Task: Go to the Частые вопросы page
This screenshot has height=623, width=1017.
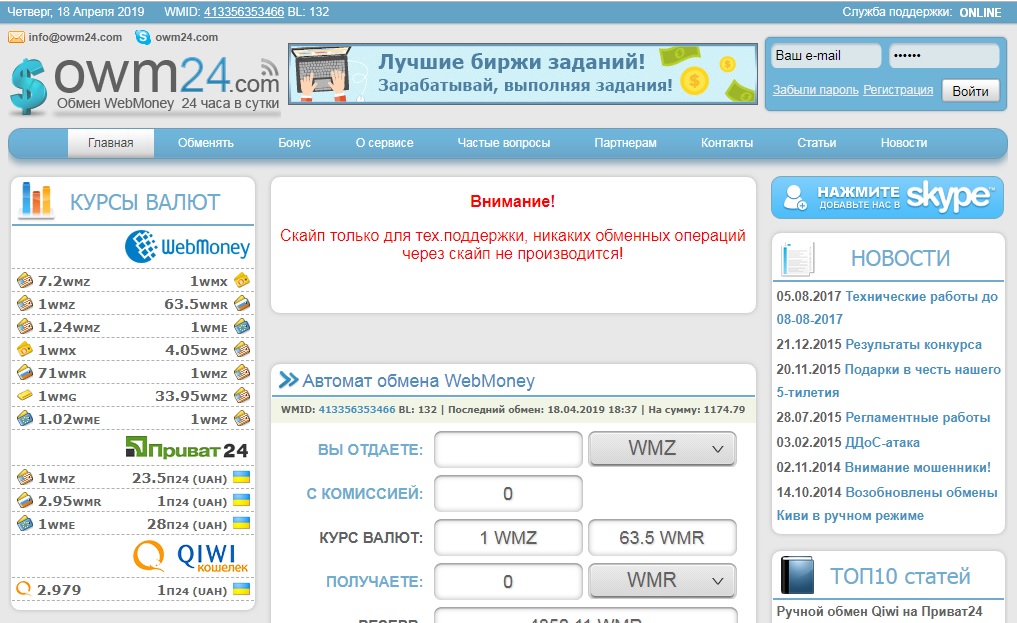Action: [x=504, y=143]
